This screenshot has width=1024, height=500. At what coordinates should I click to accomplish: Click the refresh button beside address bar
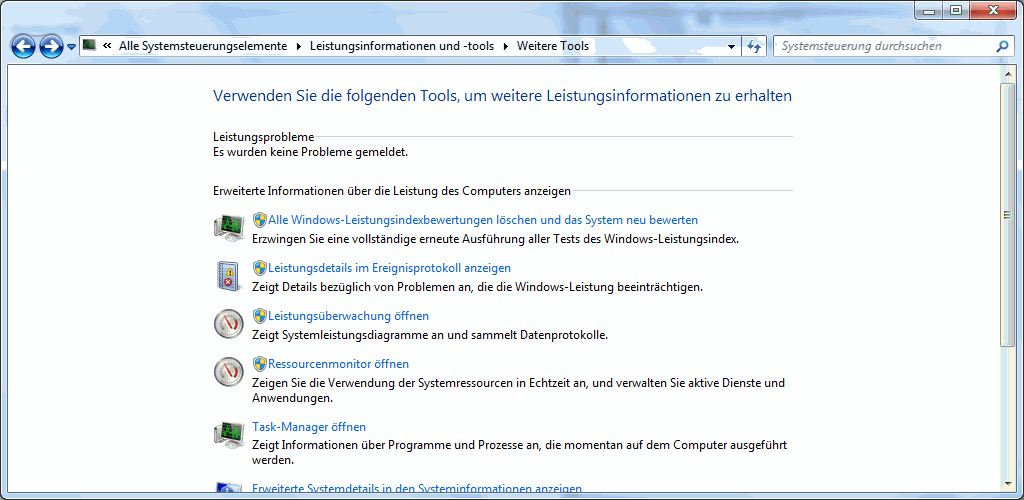[754, 46]
